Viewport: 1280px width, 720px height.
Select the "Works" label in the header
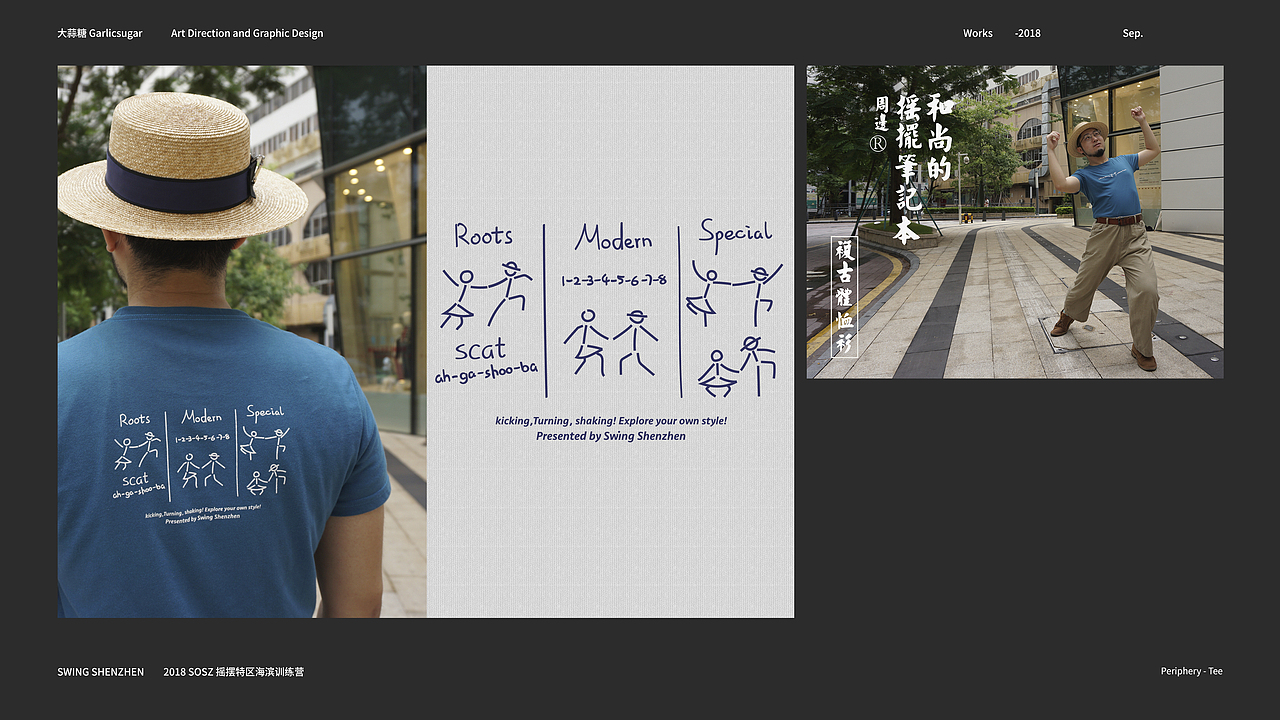click(978, 33)
